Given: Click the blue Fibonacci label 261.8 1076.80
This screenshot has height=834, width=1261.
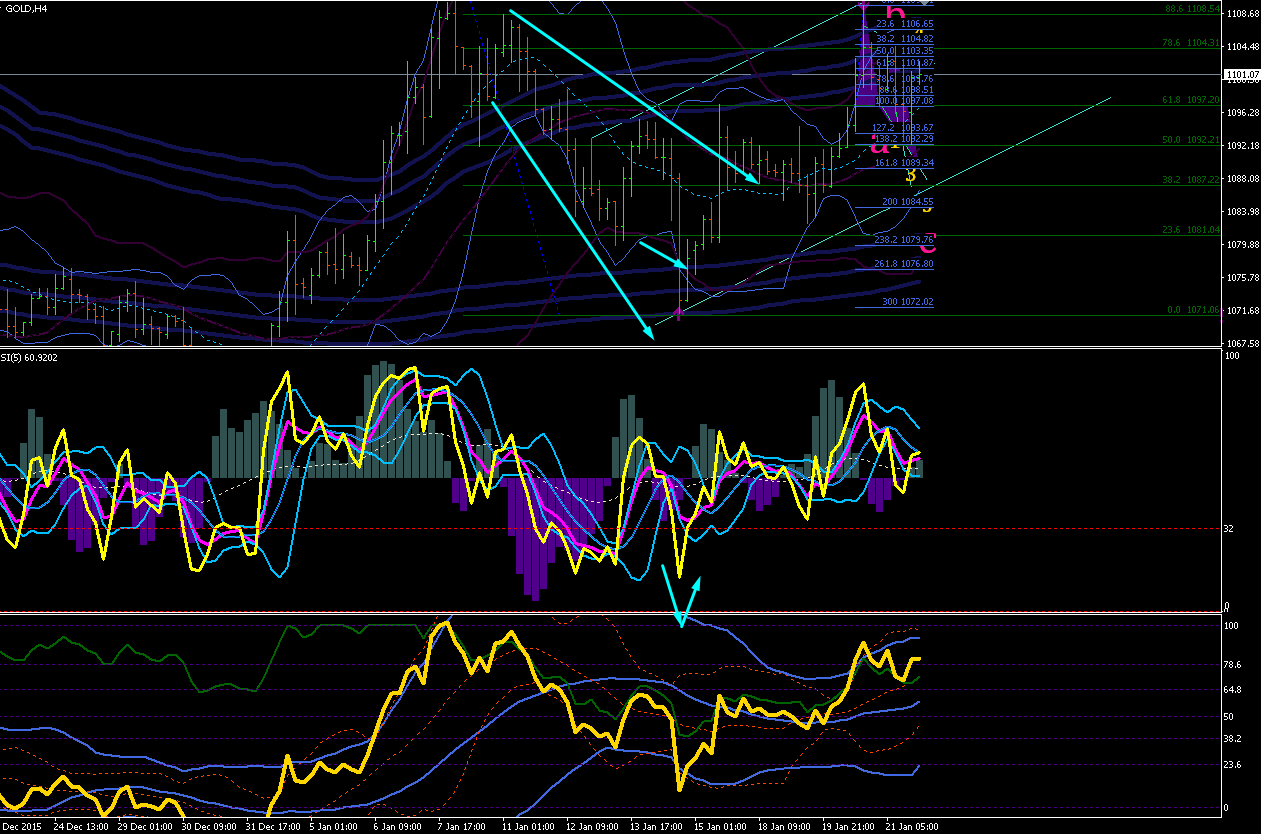Looking at the screenshot, I should click(x=903, y=264).
